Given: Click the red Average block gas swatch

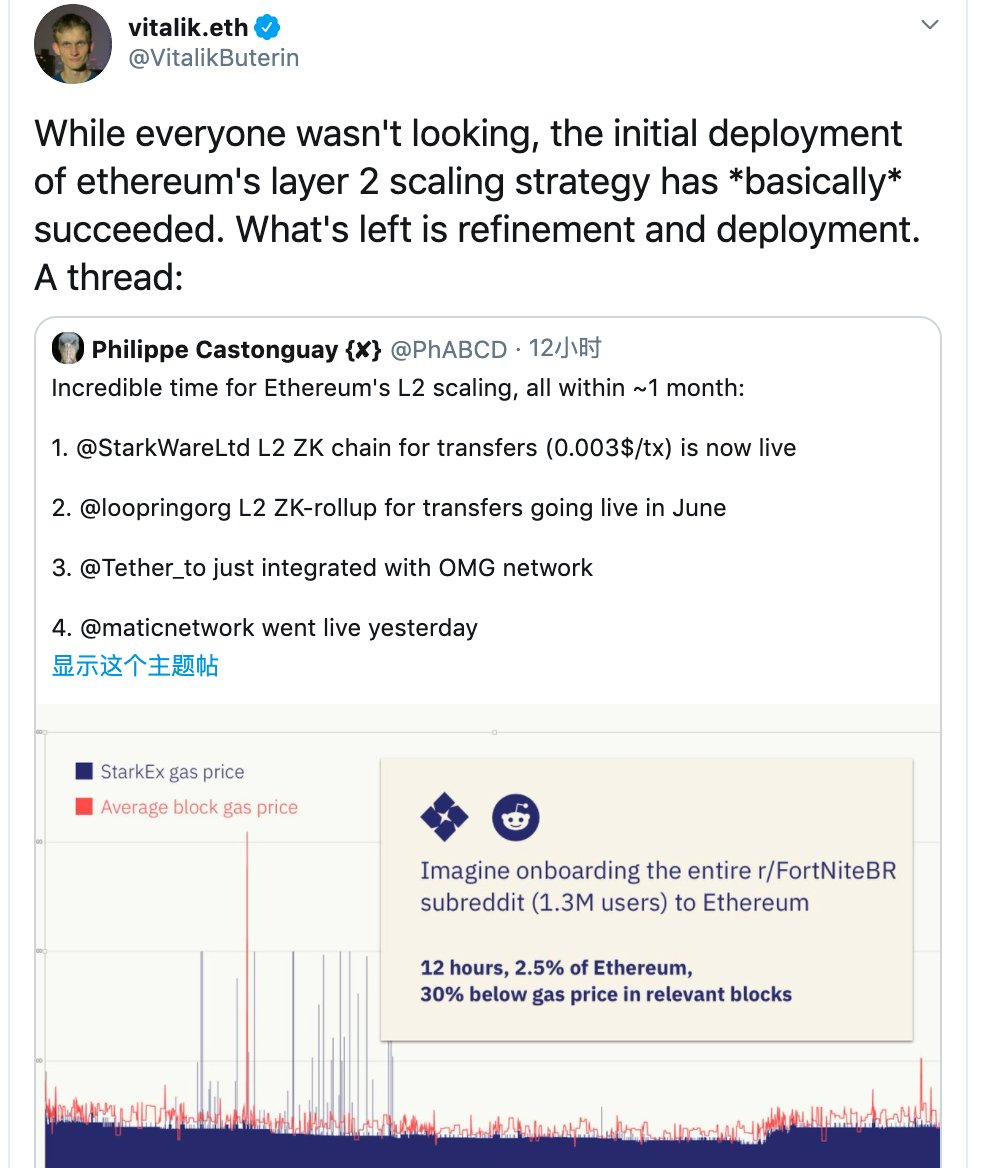Looking at the screenshot, I should (x=84, y=807).
